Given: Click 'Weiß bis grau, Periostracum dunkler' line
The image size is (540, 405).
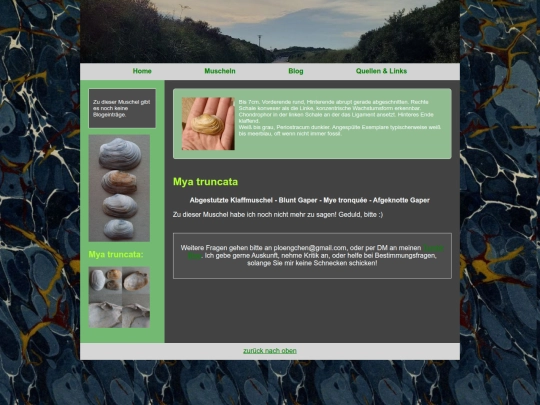Looking at the screenshot, I should tap(340, 131).
